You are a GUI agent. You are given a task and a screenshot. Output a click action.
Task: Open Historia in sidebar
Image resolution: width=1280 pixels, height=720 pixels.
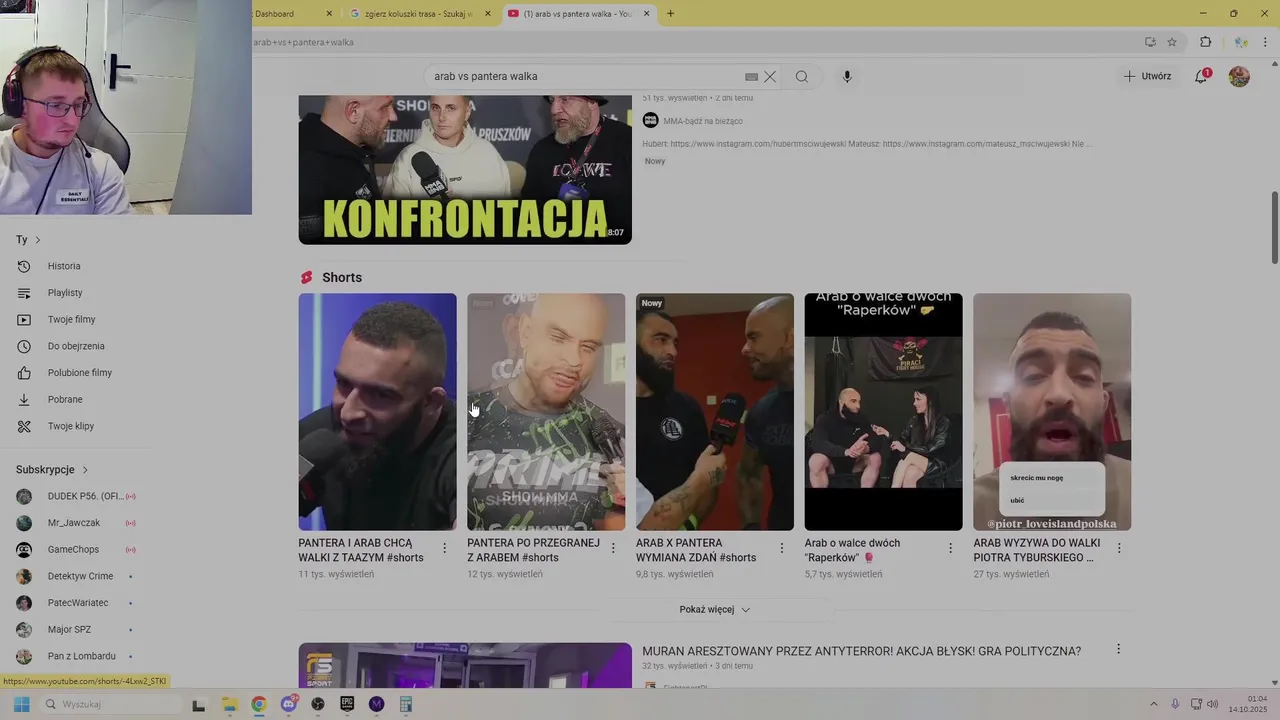64,266
